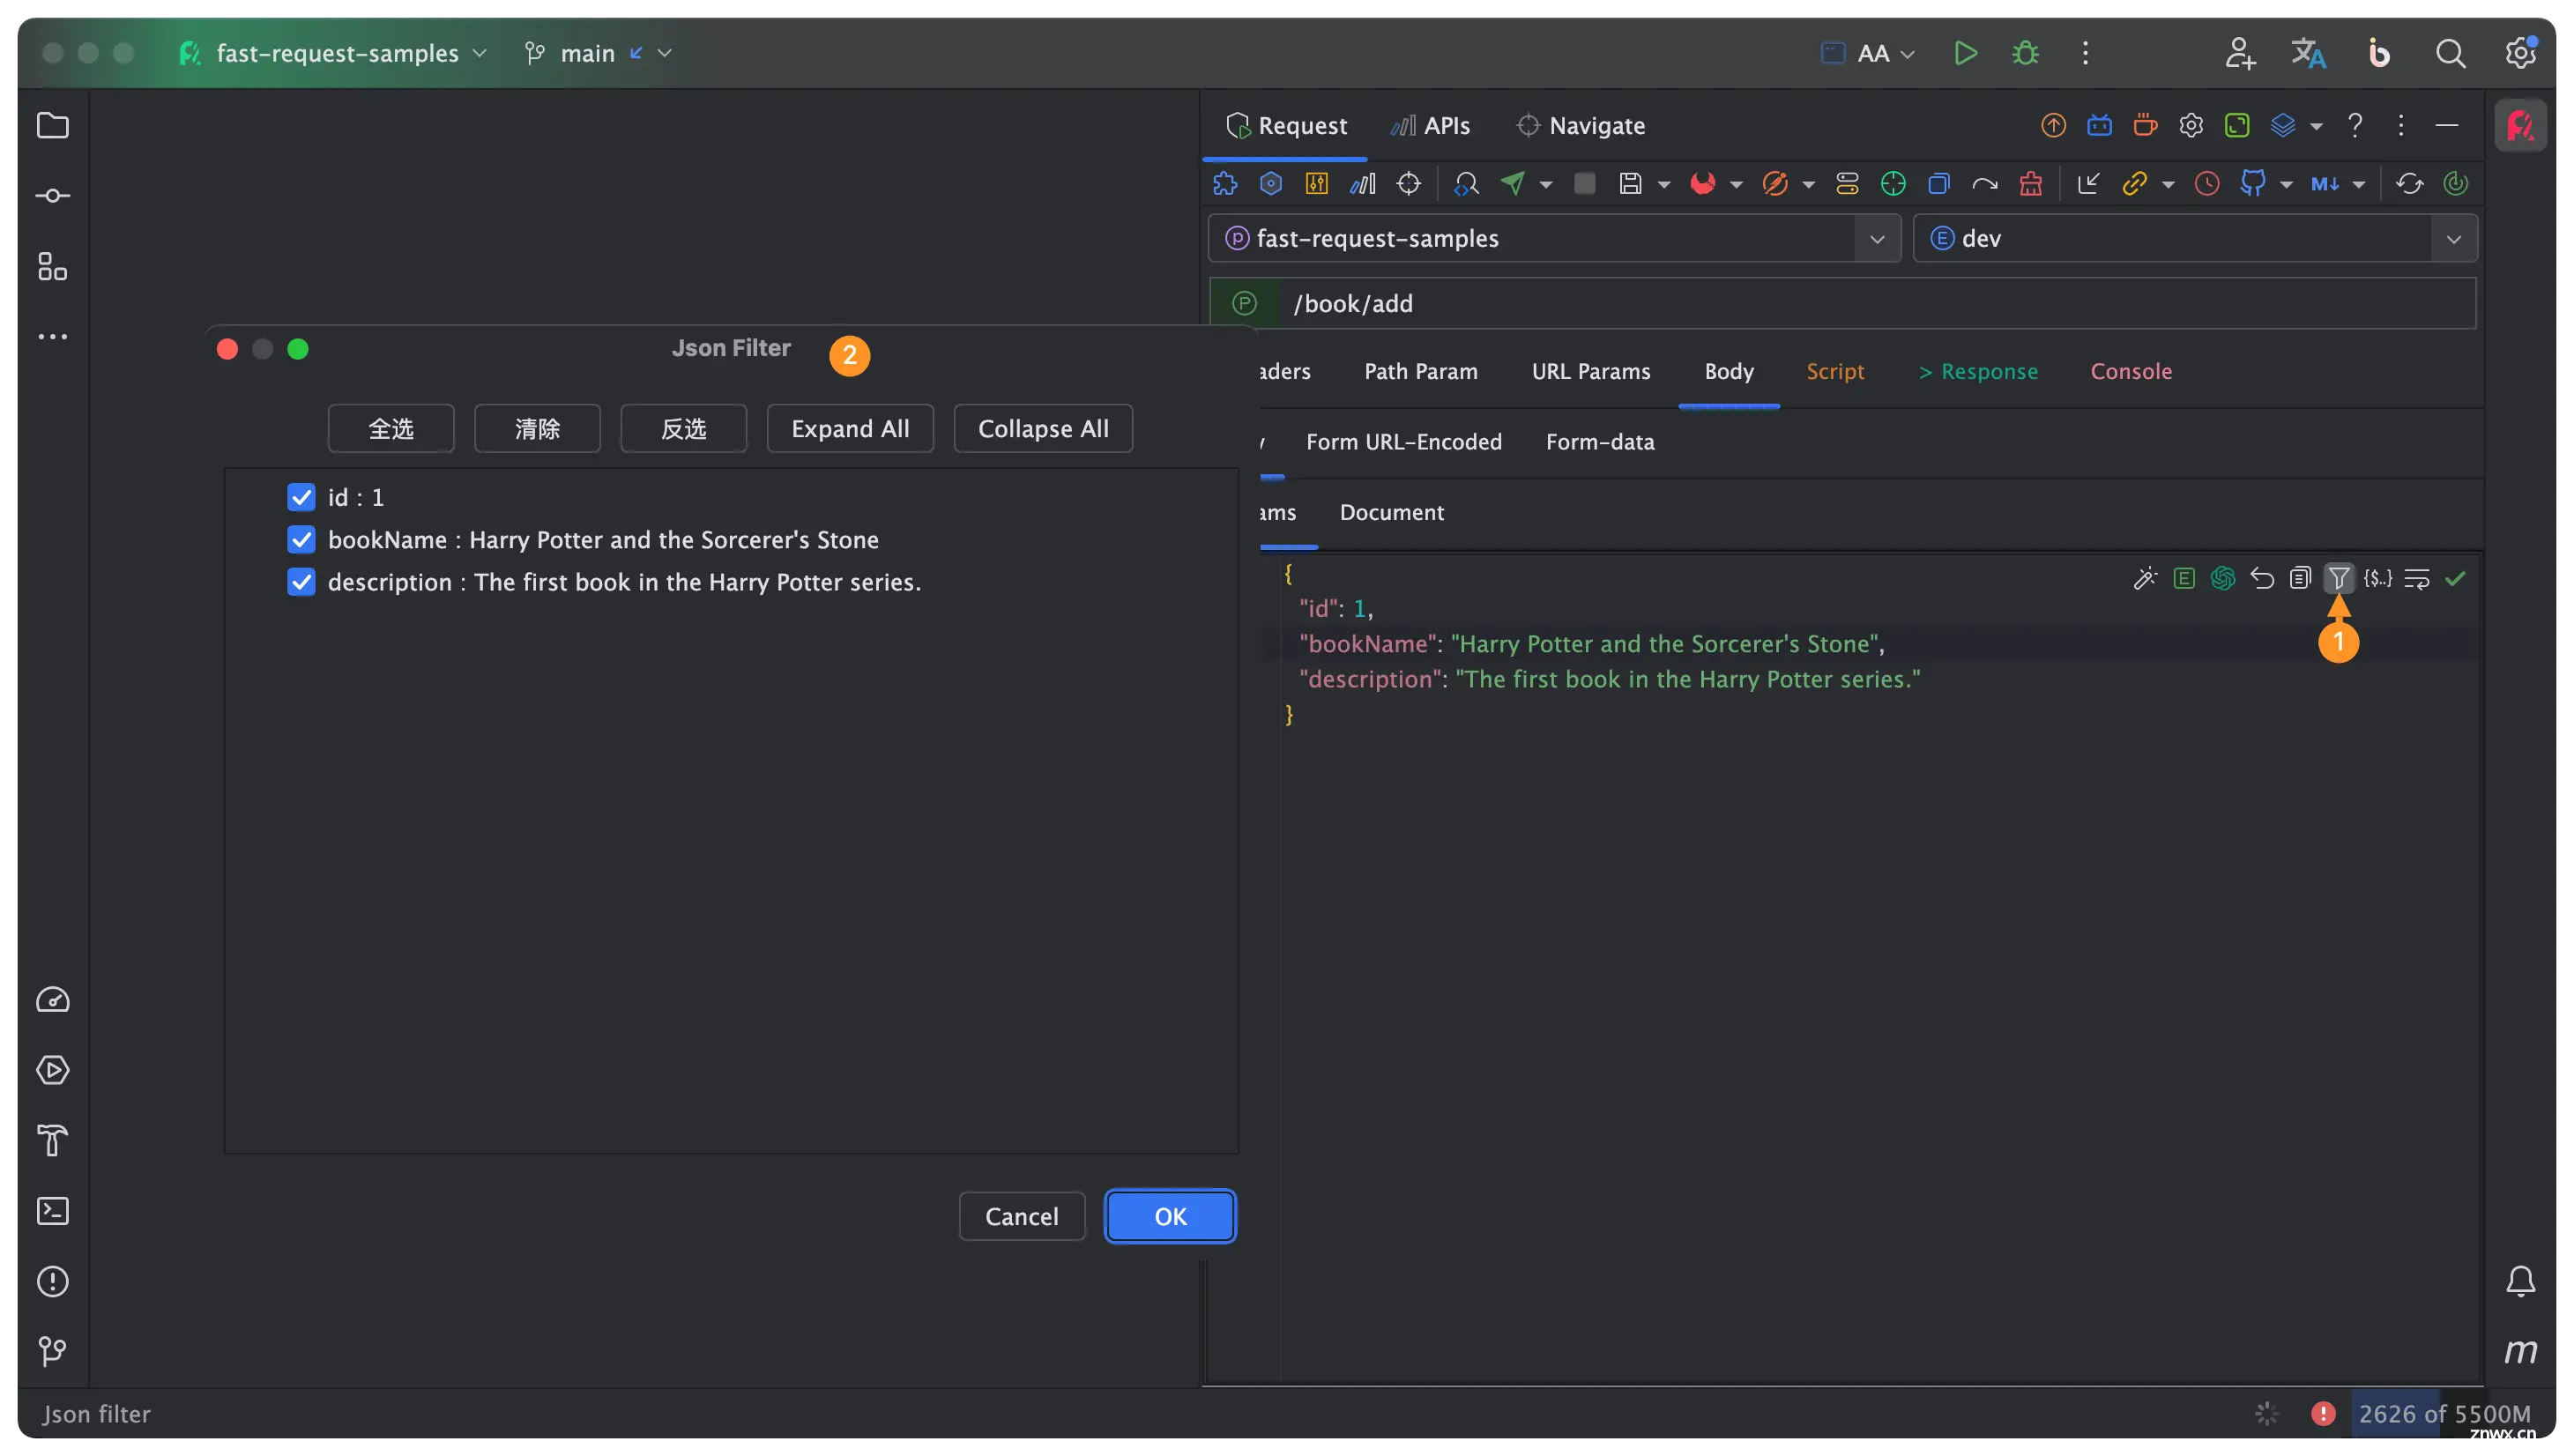Switch to the Script tab
This screenshot has width=2574, height=1456.
[x=1835, y=371]
